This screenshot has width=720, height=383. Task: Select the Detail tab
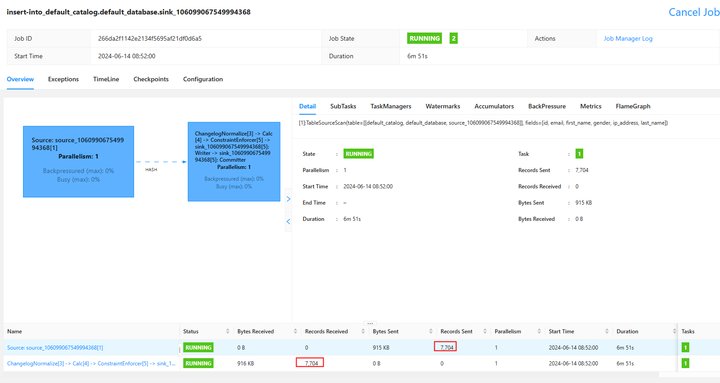coord(307,106)
